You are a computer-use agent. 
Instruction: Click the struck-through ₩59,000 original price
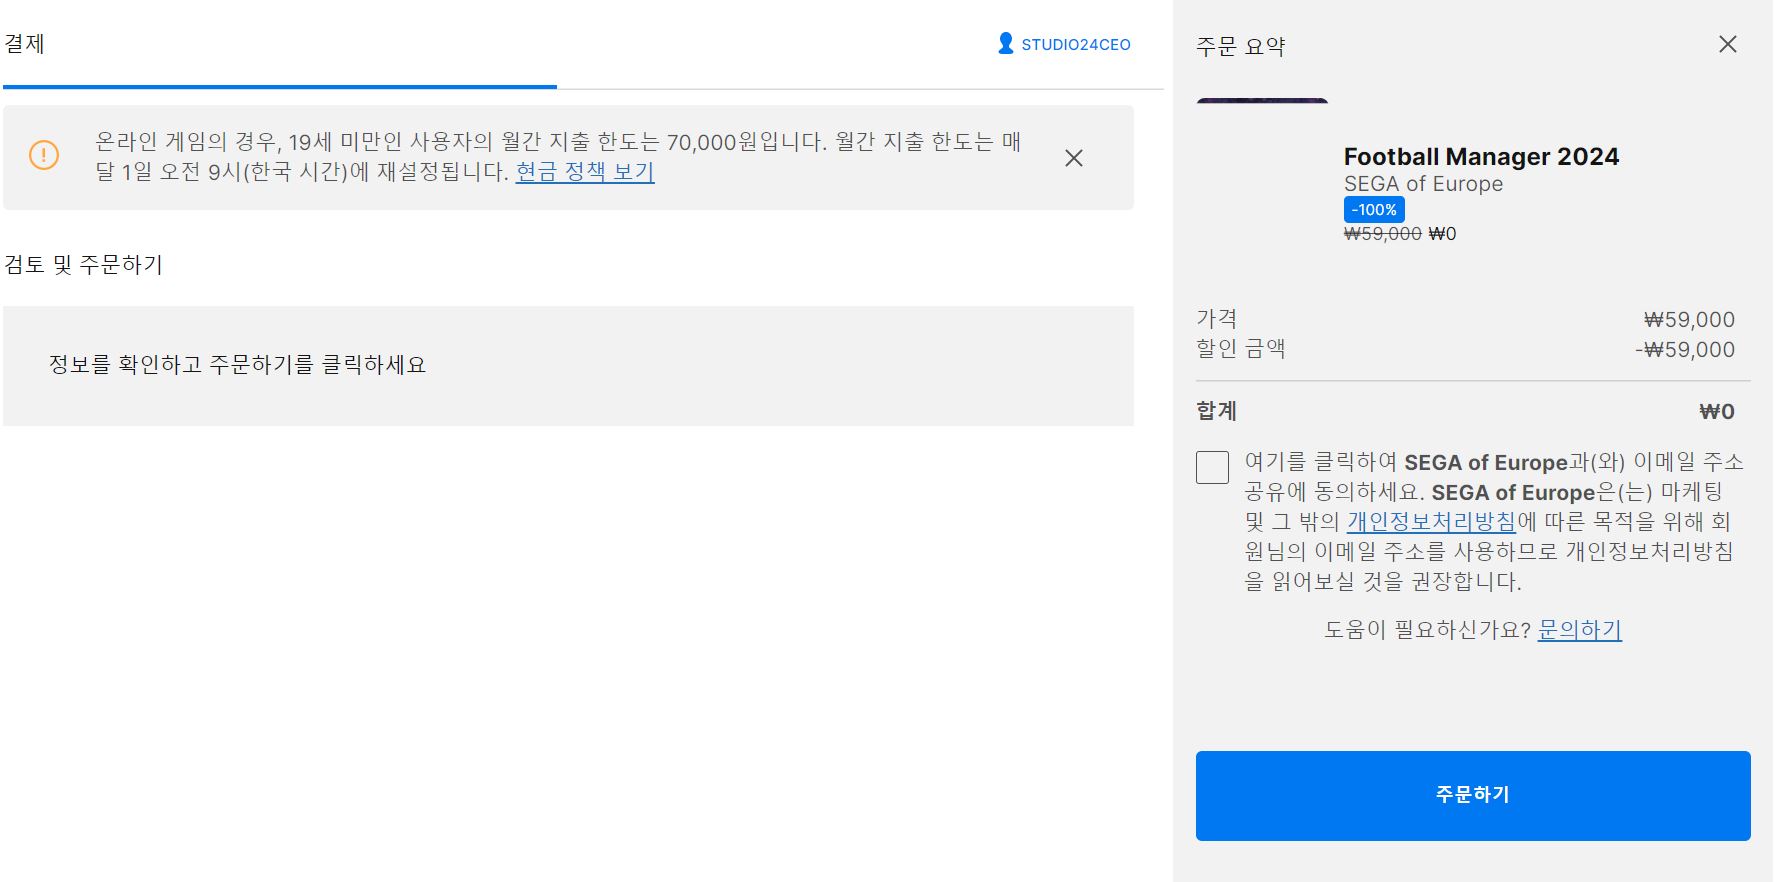pyautogui.click(x=1382, y=234)
